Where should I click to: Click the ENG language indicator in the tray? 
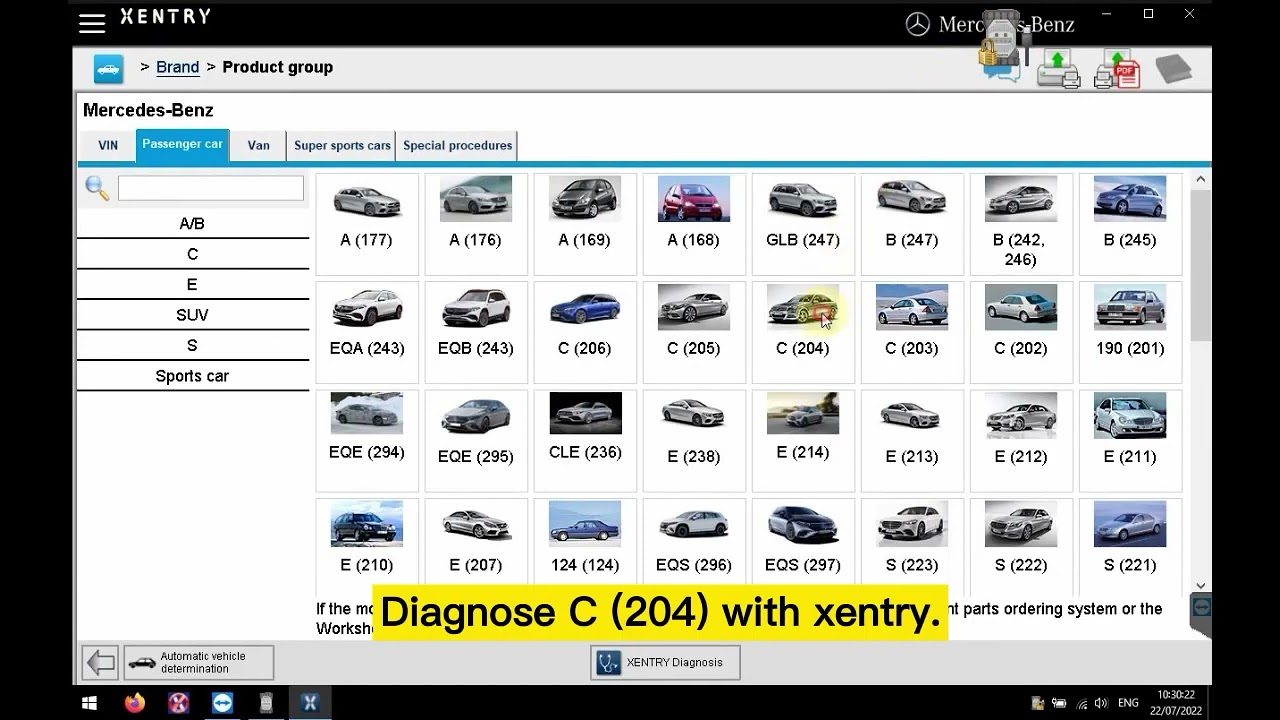(x=1128, y=703)
